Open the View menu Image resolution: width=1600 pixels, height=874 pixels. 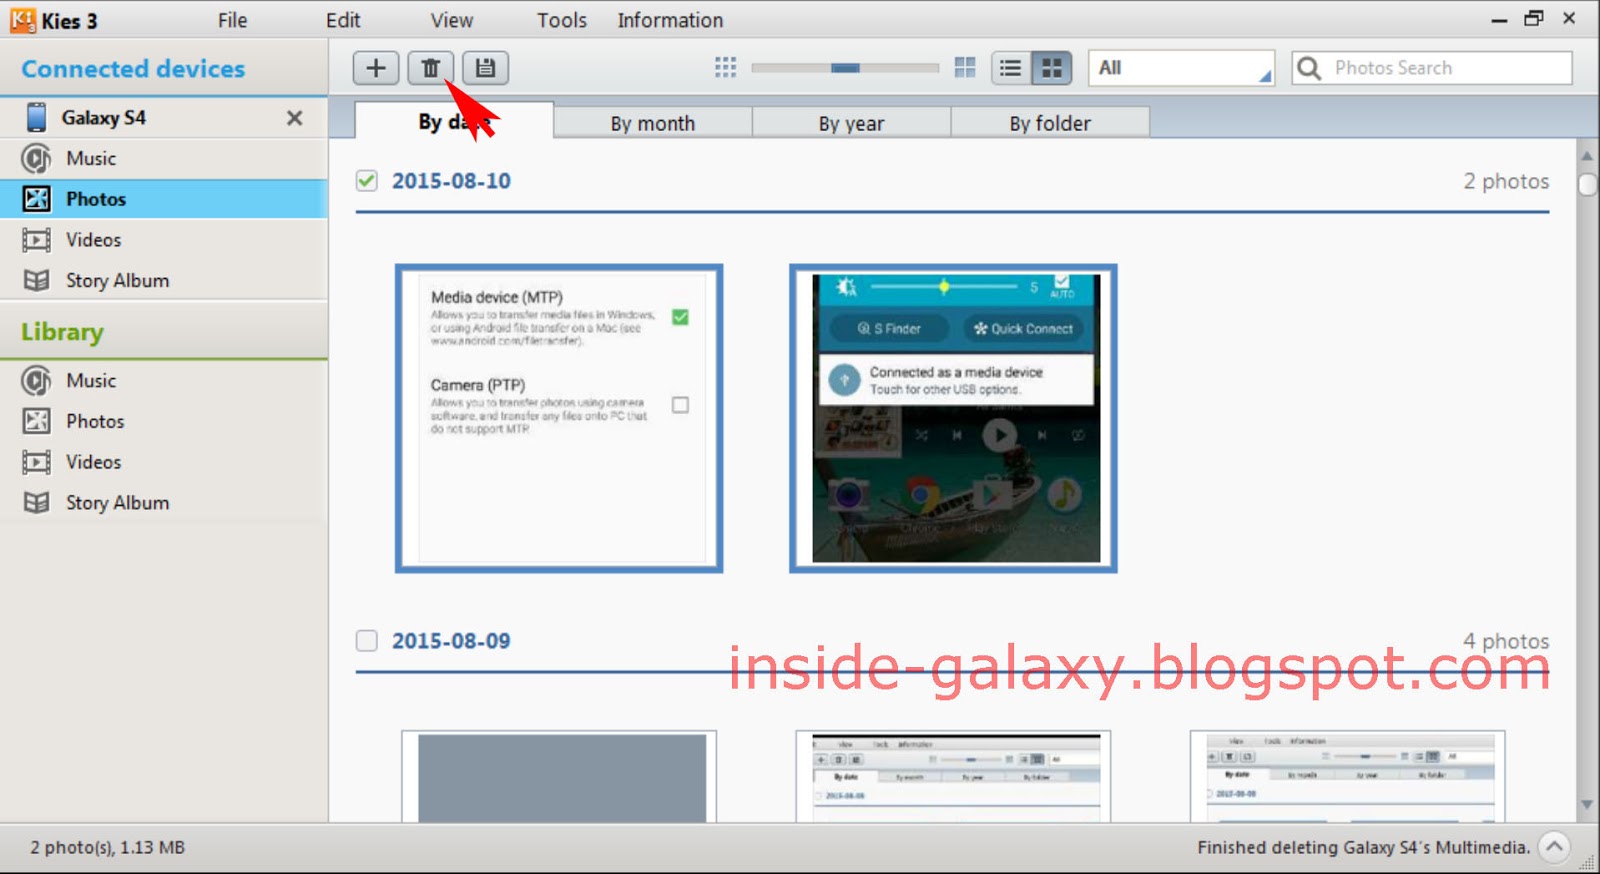tap(452, 20)
